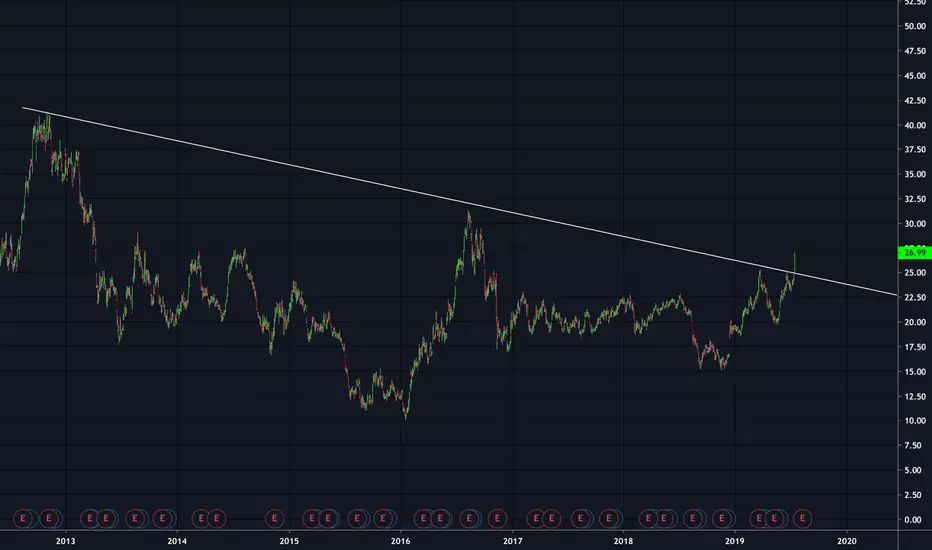Click the 2015 year label on time axis
This screenshot has width=932, height=550.
[x=289, y=541]
